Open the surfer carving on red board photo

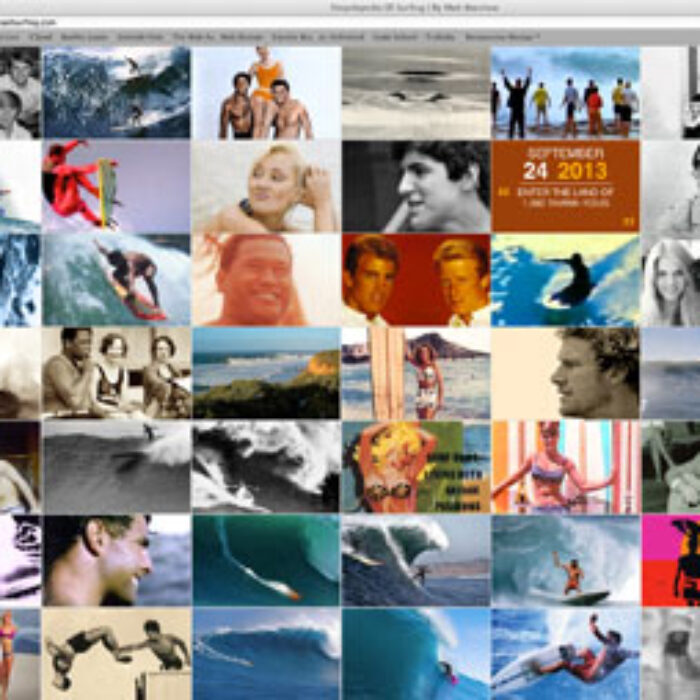pos(117,280)
